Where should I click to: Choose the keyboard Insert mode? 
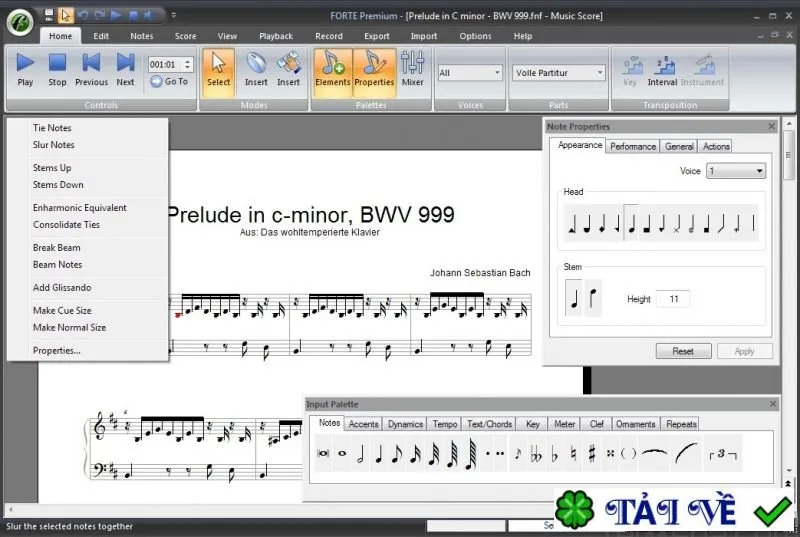[x=288, y=70]
